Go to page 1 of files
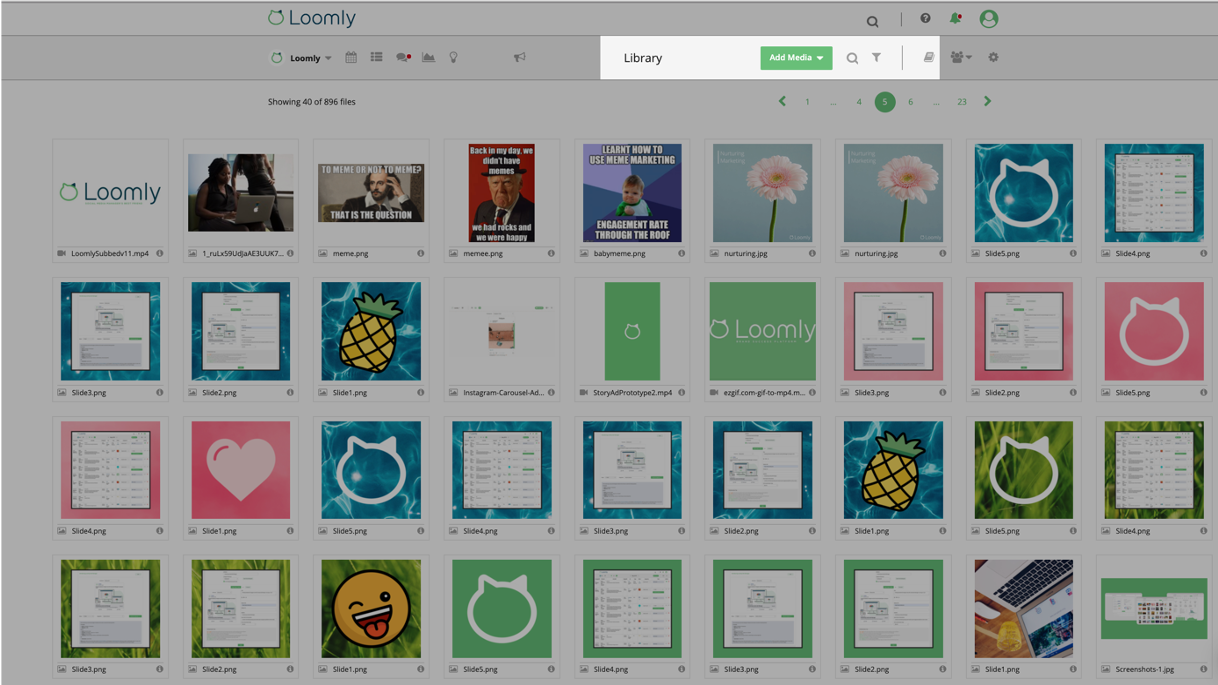The image size is (1218, 685). [x=807, y=102]
